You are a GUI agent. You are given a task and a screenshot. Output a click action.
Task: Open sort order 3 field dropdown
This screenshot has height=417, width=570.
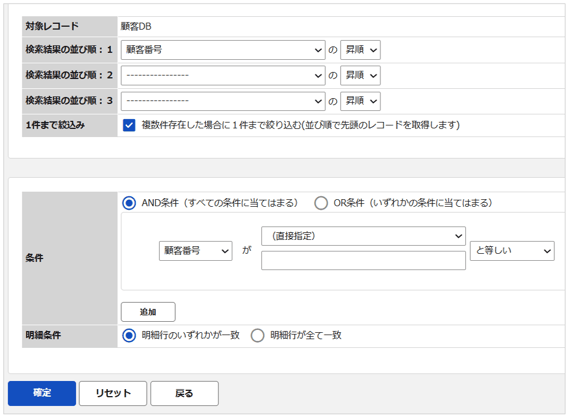tap(223, 101)
